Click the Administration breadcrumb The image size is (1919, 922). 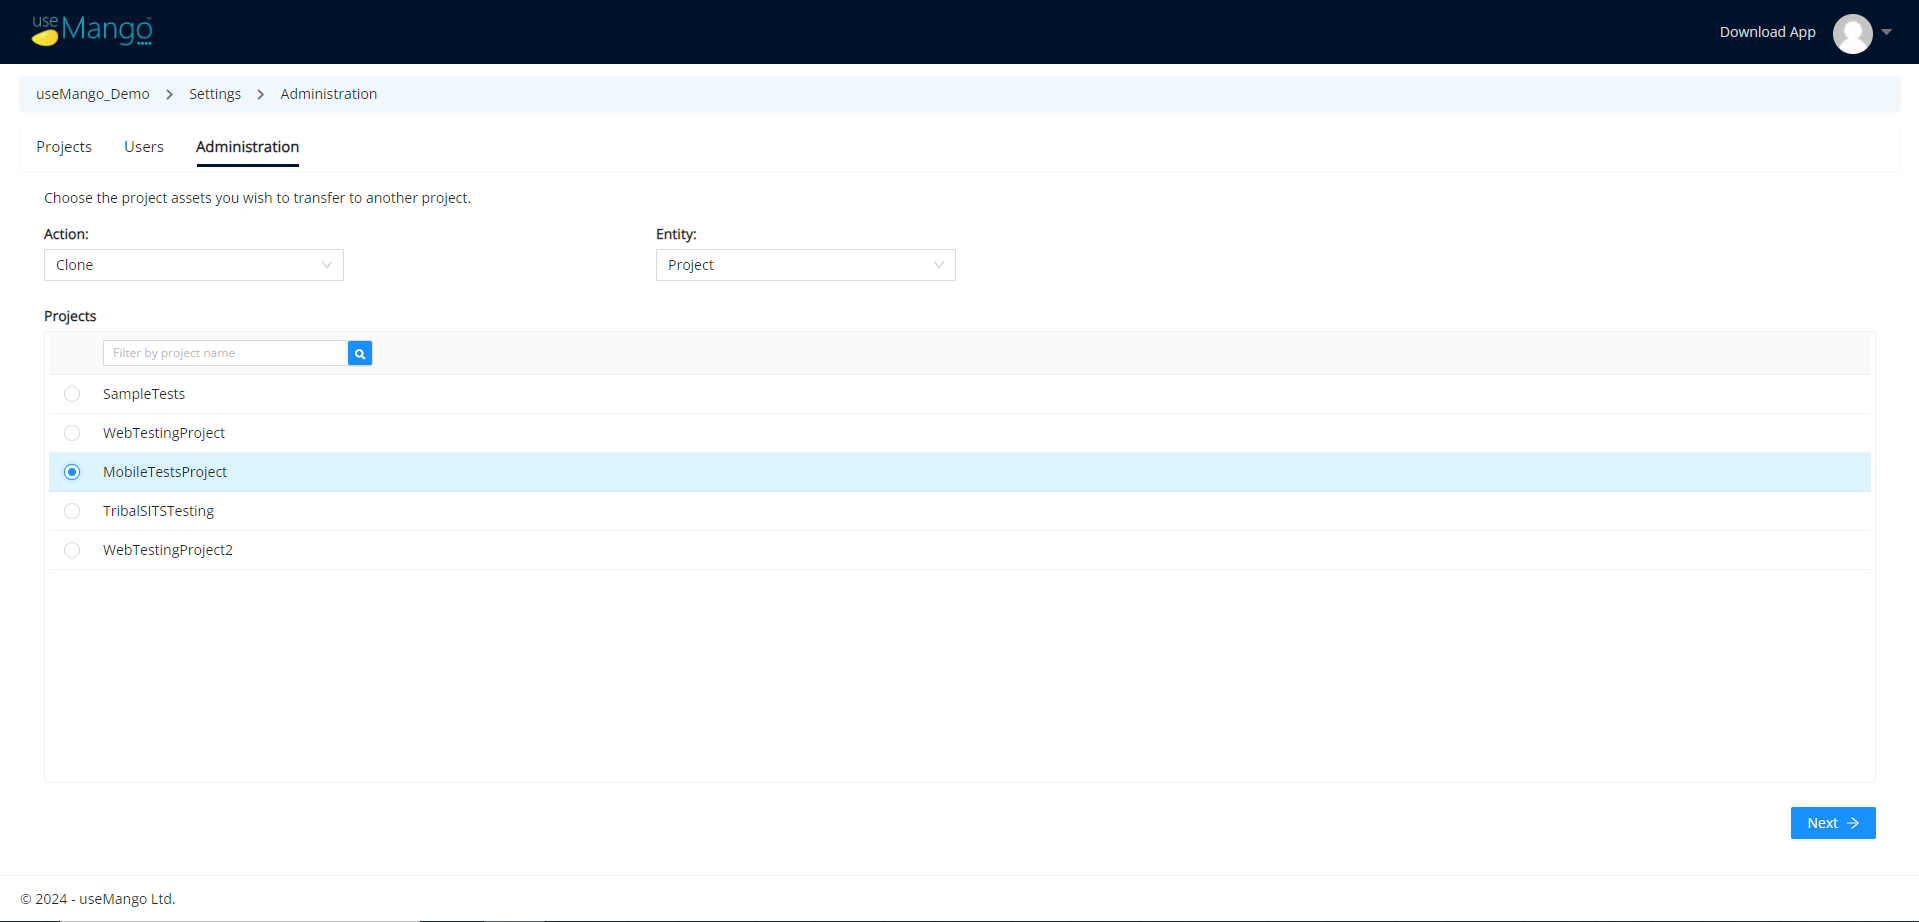click(x=328, y=94)
